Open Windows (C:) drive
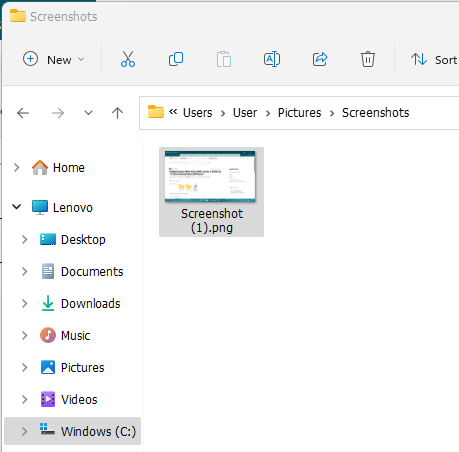The height and width of the screenshot is (452, 459). (x=99, y=432)
